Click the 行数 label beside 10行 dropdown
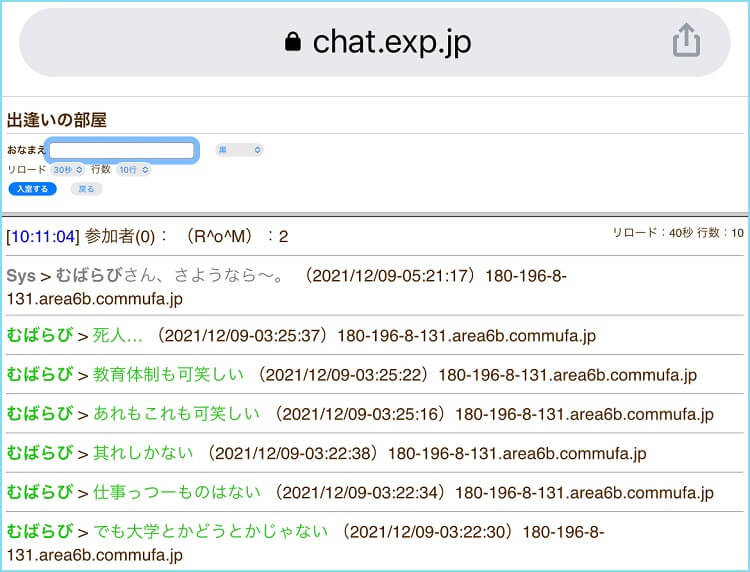 point(101,169)
